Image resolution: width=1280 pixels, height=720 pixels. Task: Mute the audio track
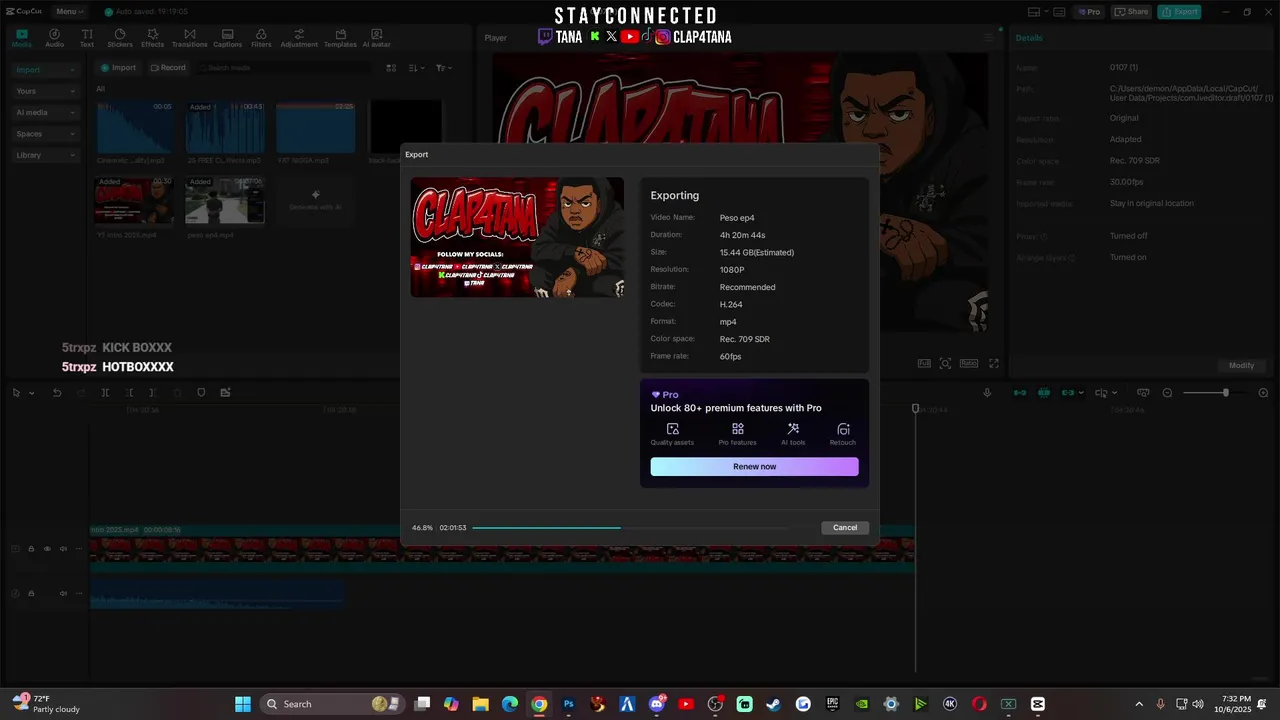point(63,594)
